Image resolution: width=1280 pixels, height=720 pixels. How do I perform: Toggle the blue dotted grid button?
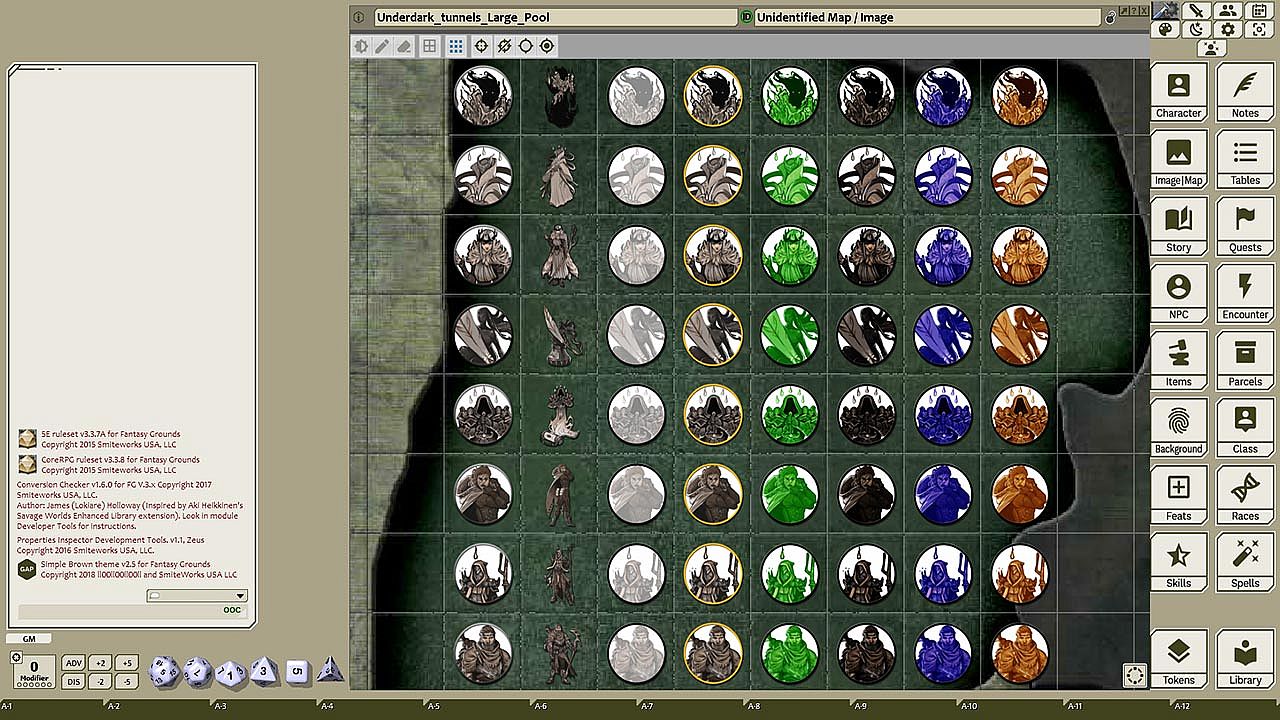click(456, 46)
